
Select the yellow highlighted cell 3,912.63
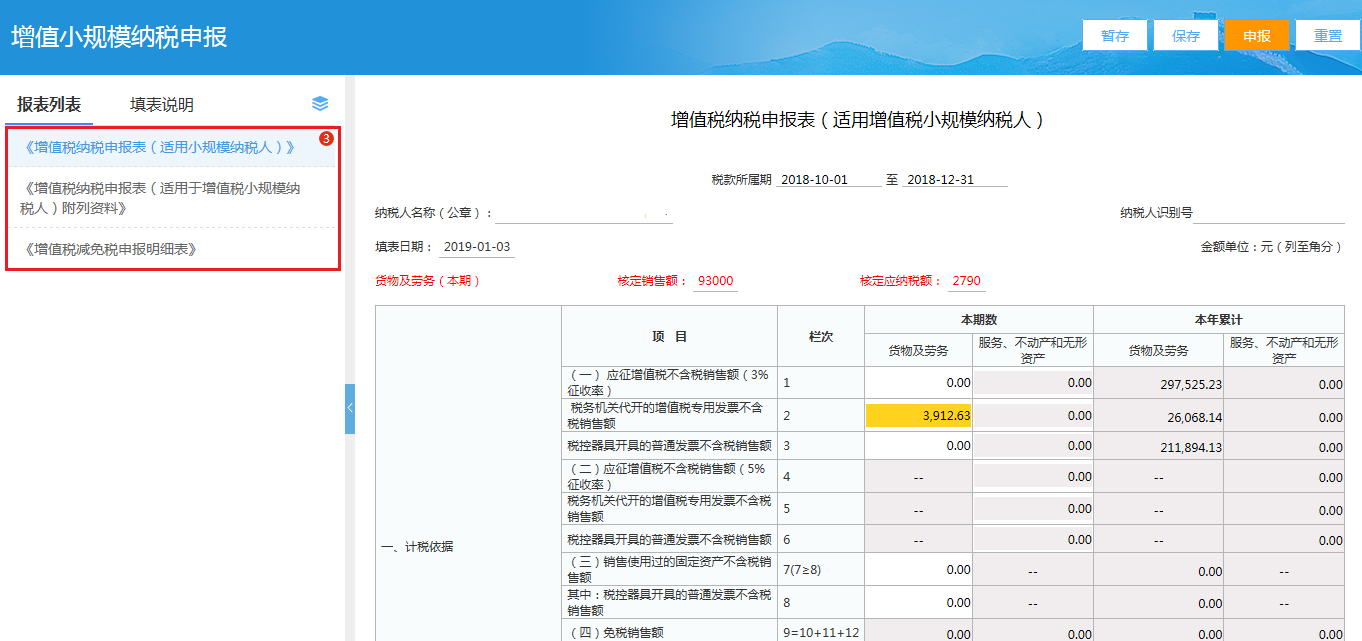917,414
